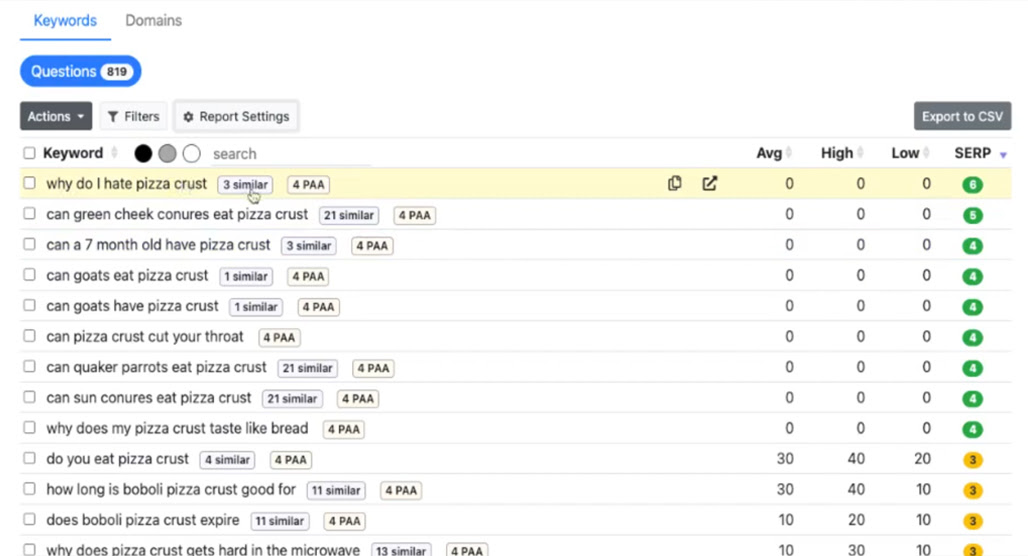Check 'why do I hate pizza crust' row

tap(29, 183)
